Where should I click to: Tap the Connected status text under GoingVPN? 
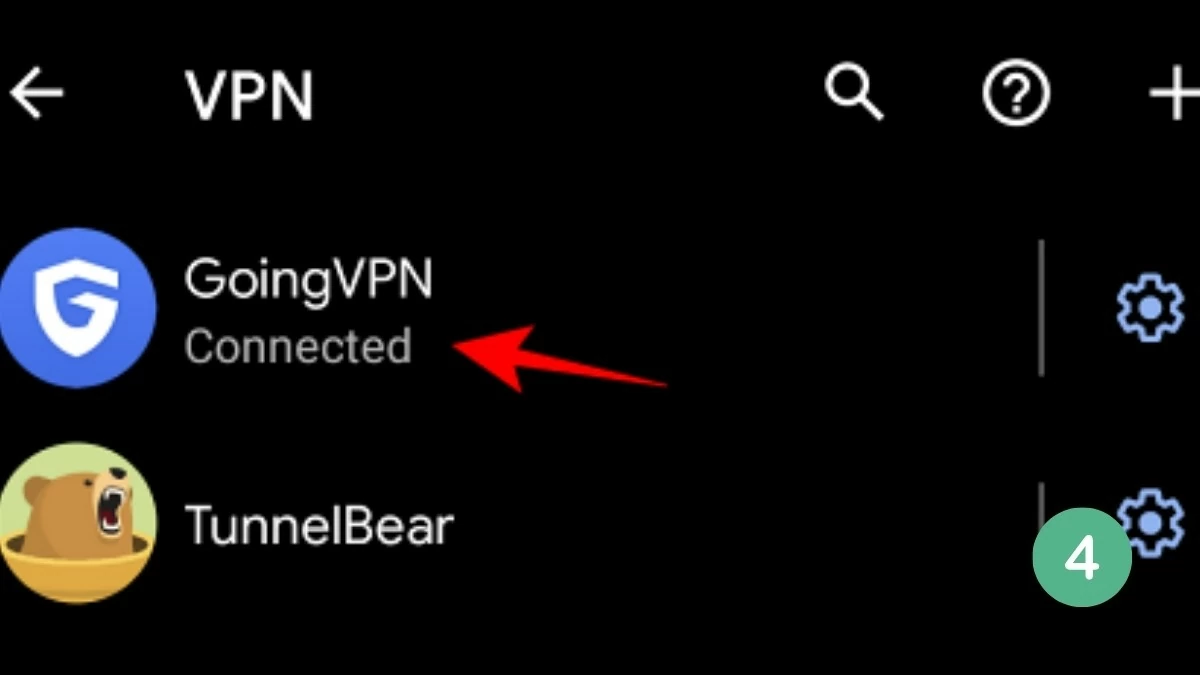click(x=298, y=346)
